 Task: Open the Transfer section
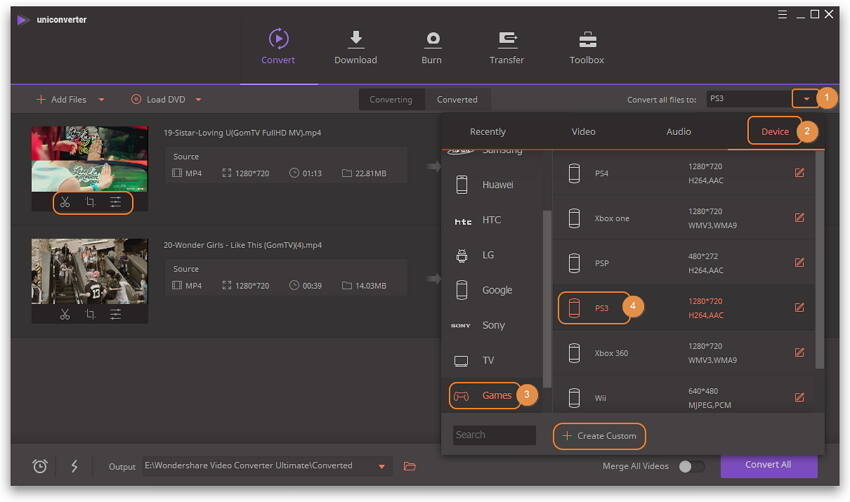pyautogui.click(x=506, y=47)
